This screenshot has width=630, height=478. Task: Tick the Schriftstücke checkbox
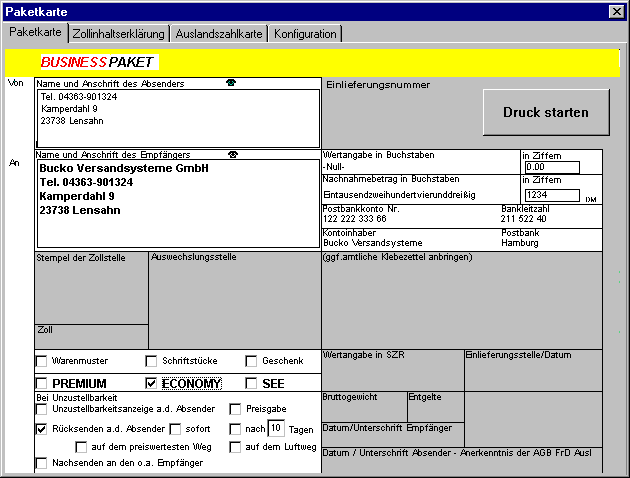(x=151, y=361)
